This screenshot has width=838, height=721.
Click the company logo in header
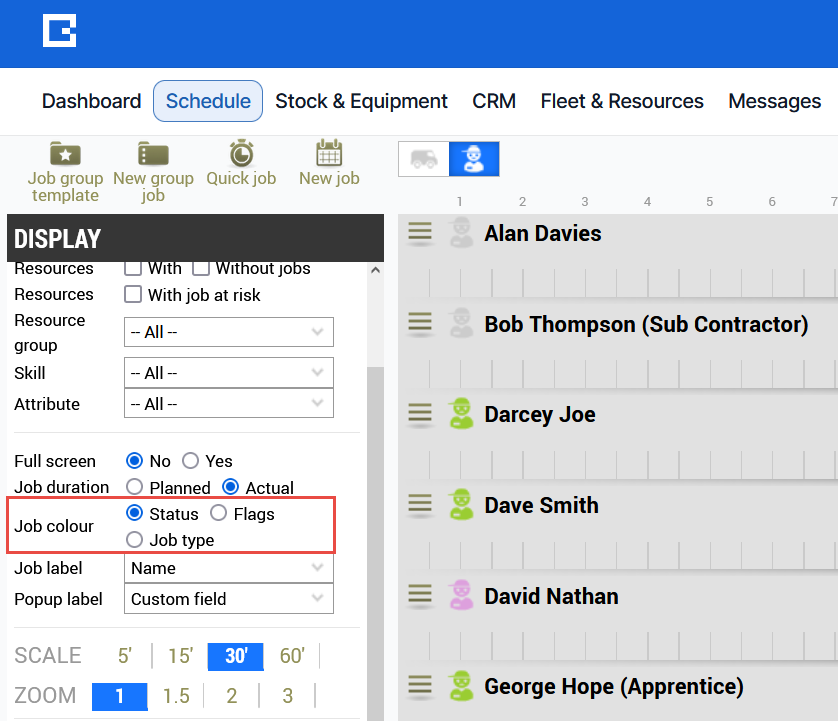[59, 31]
